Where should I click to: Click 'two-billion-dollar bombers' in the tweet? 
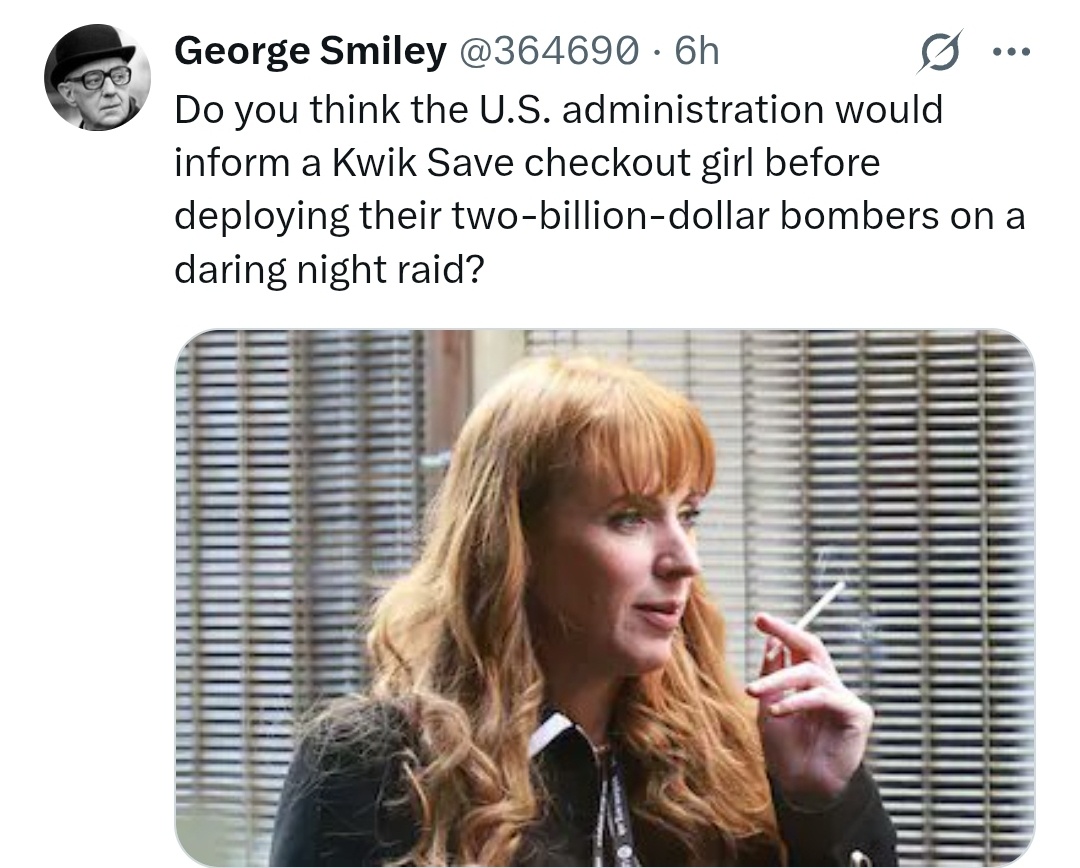696,216
